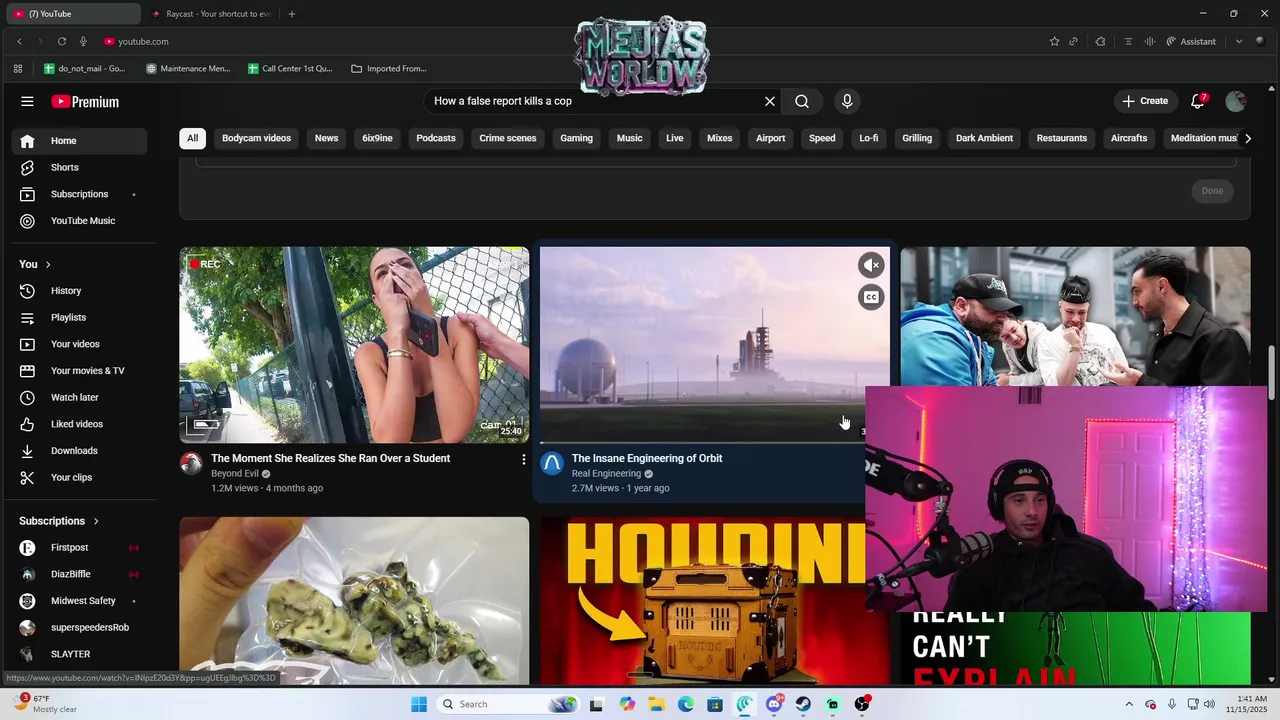
Task: Reload the page in browser toolbar
Action: click(x=62, y=41)
